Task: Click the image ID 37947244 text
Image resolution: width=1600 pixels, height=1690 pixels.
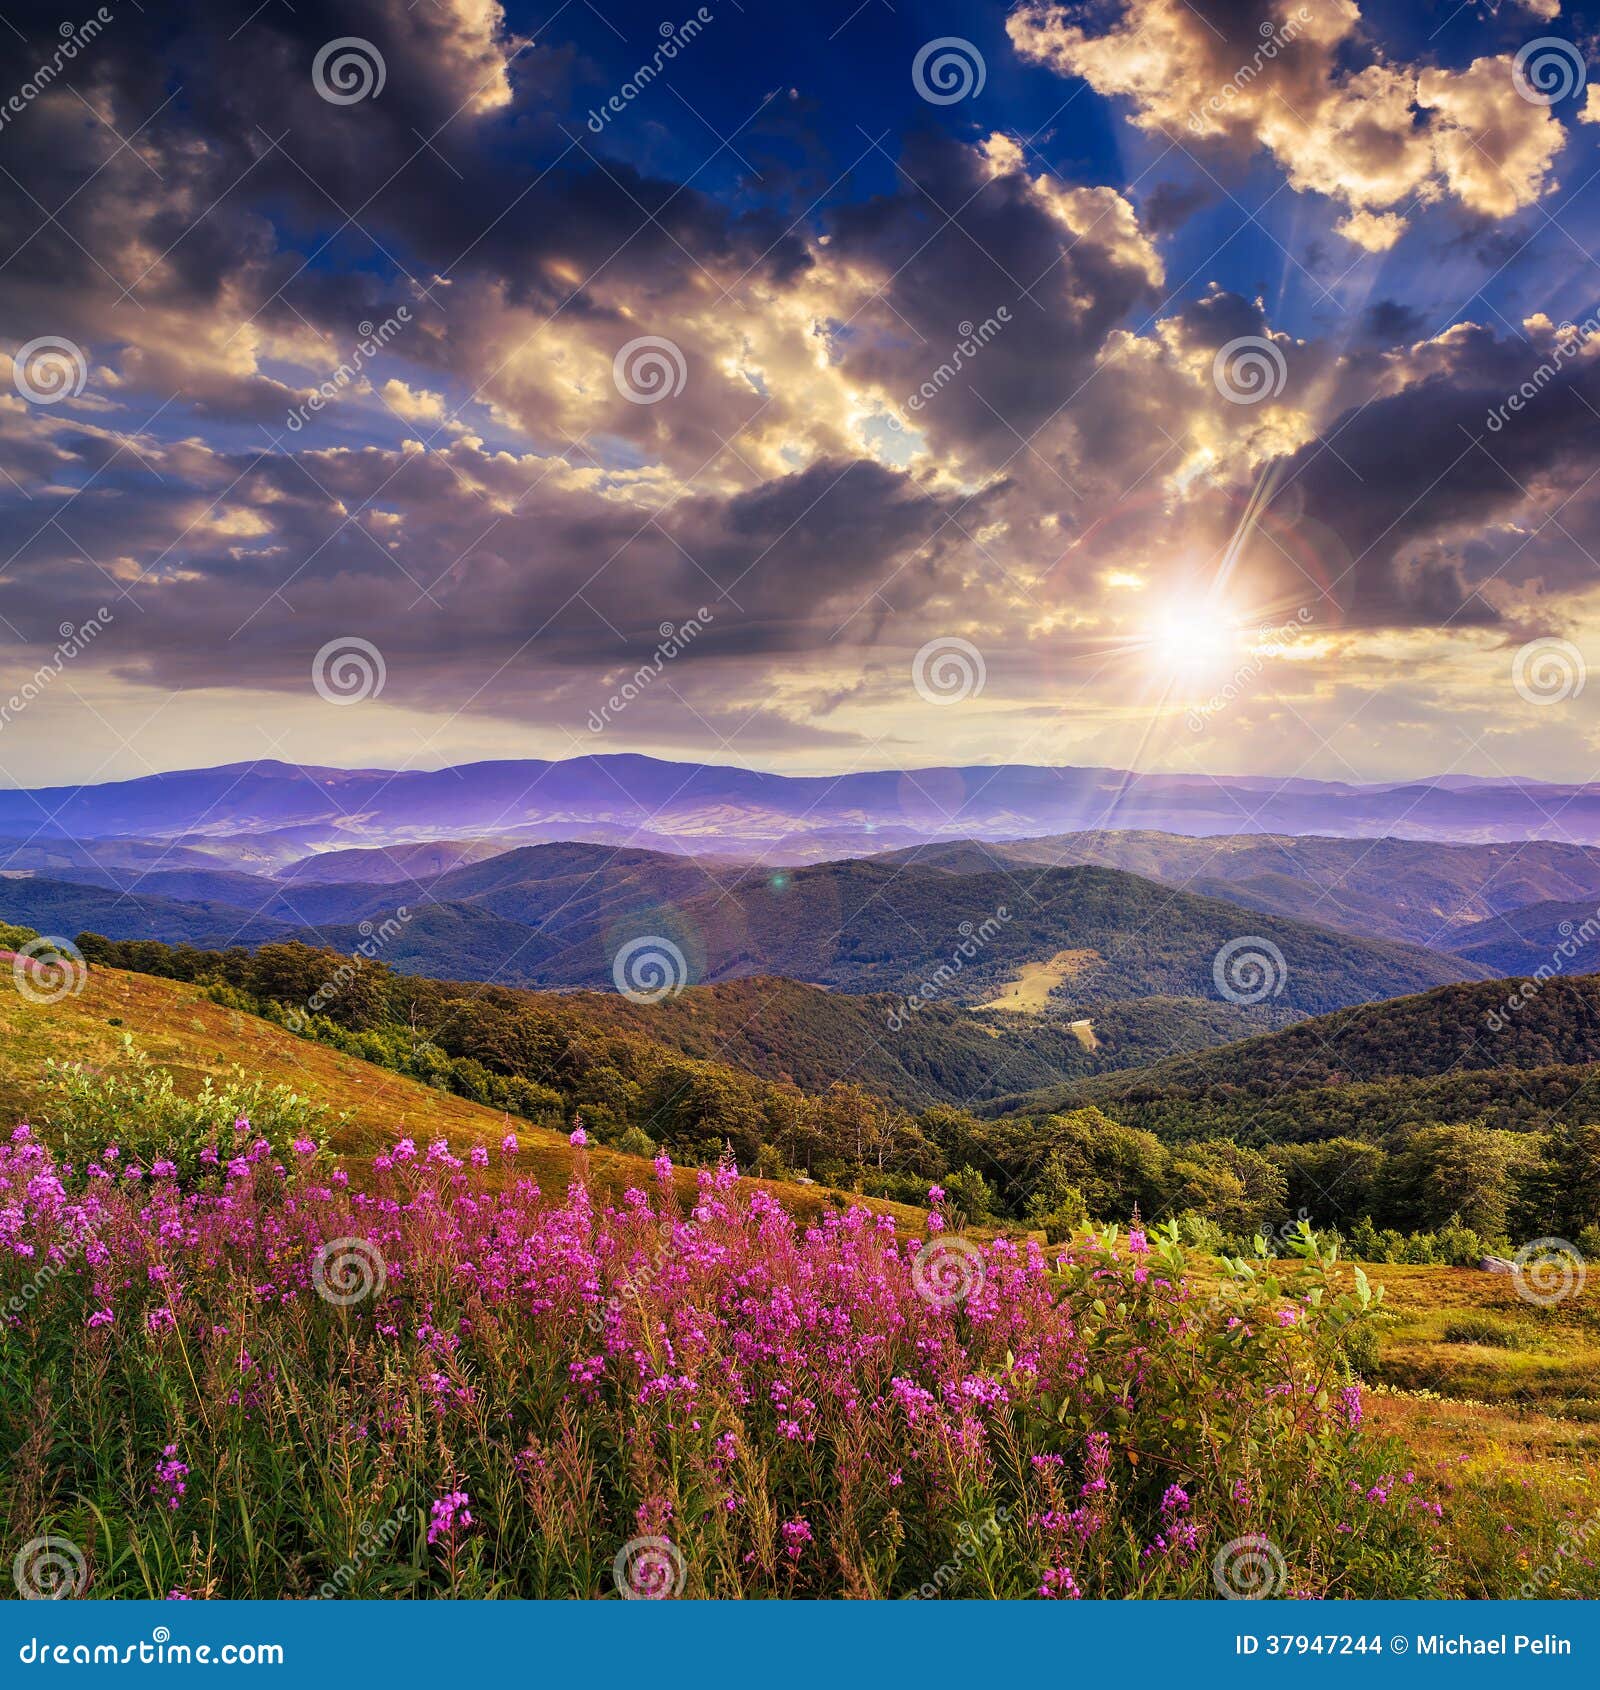Action: 1310,1644
